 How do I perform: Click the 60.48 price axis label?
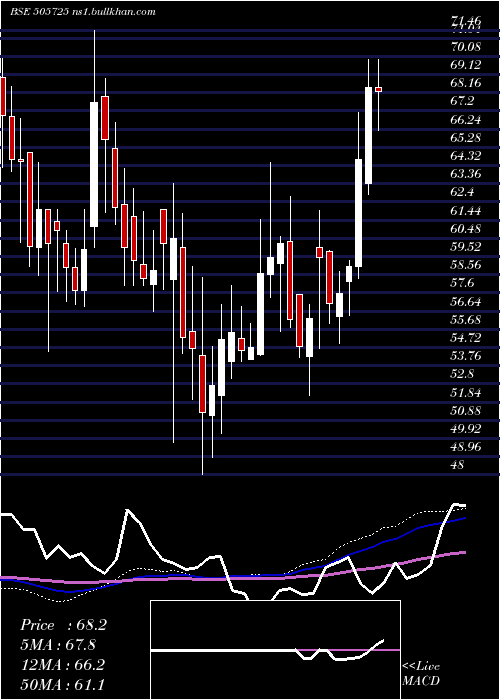pos(466,229)
